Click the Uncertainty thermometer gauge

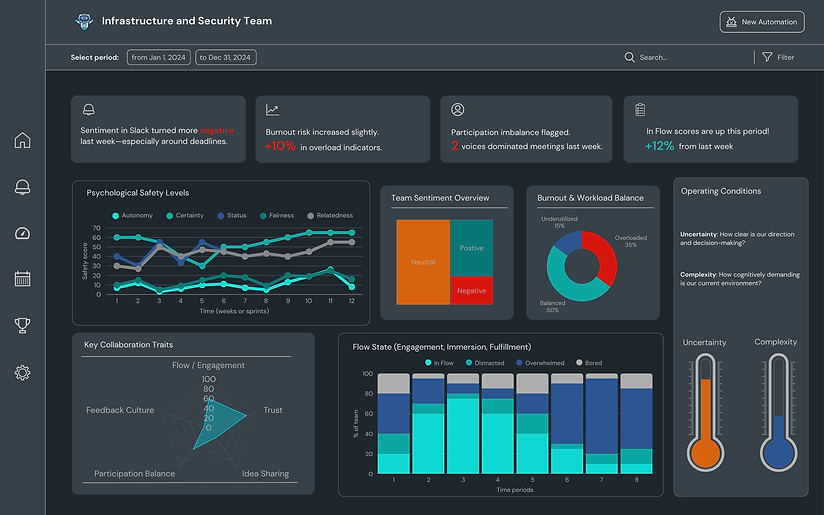coord(705,412)
